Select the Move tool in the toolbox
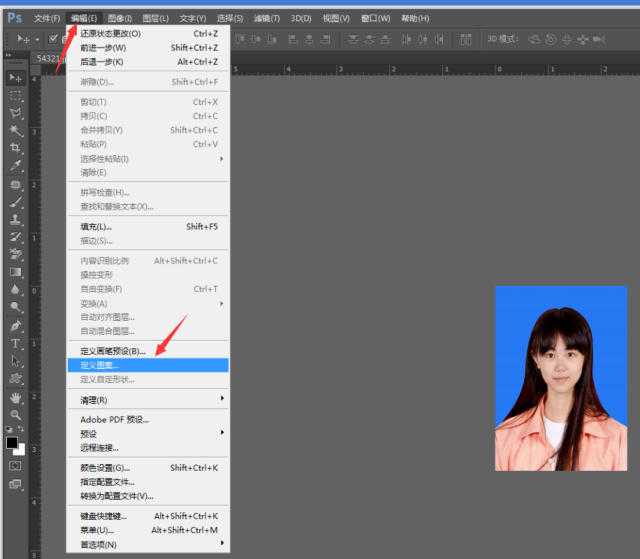The image size is (640, 559). point(16,78)
